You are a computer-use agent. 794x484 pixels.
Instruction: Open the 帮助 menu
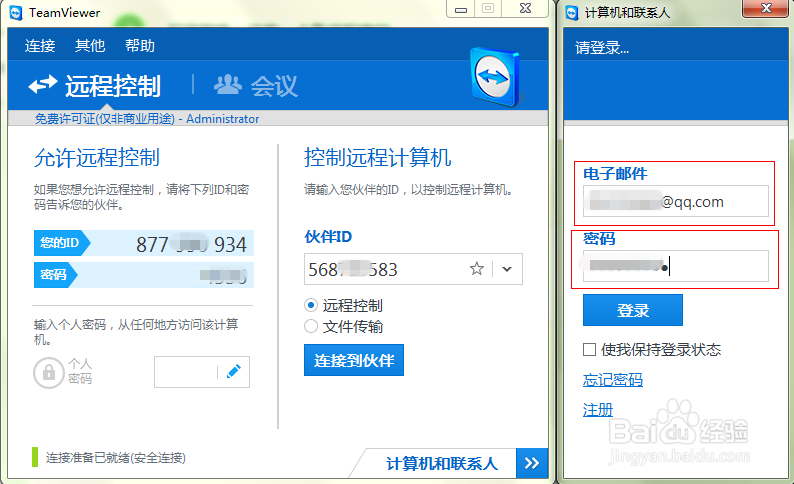[x=140, y=46]
